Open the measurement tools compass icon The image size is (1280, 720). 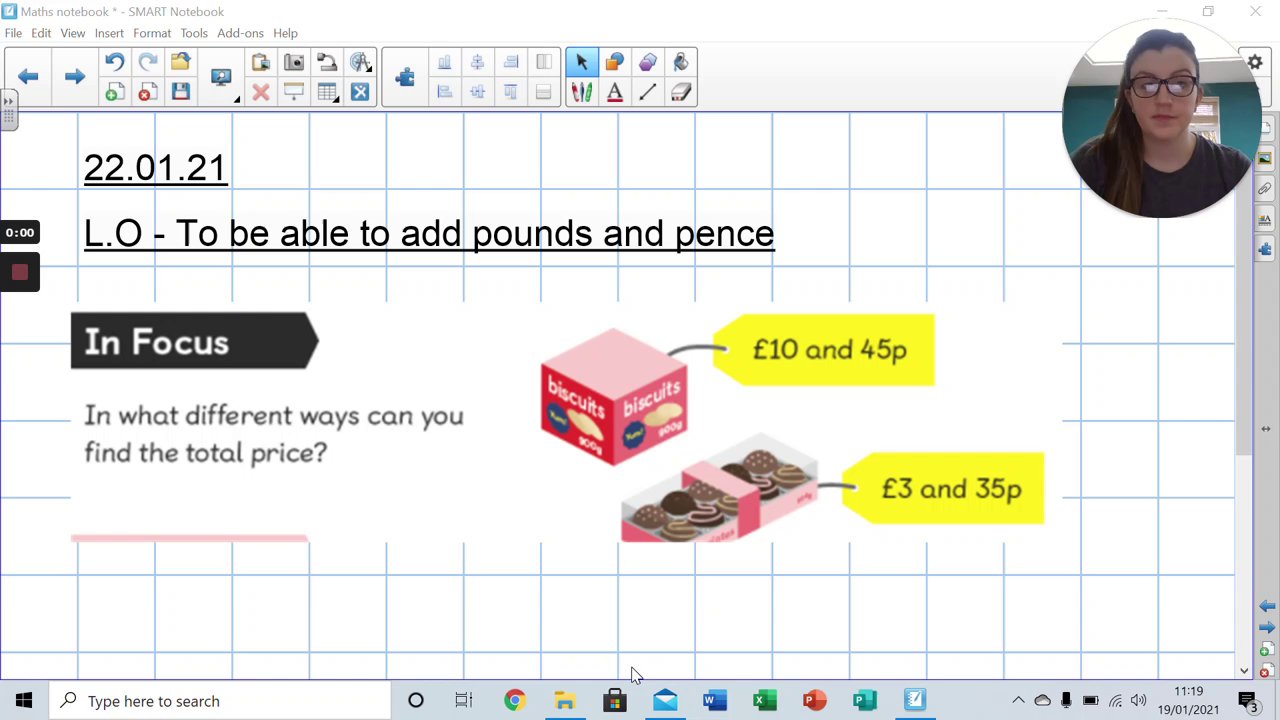tap(359, 62)
